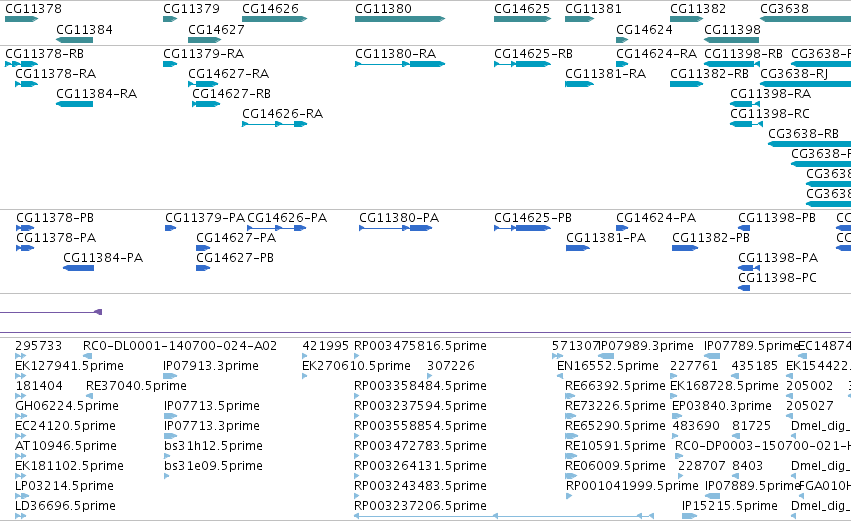Select protein CG11381-PA
The image size is (851, 521).
606,238
